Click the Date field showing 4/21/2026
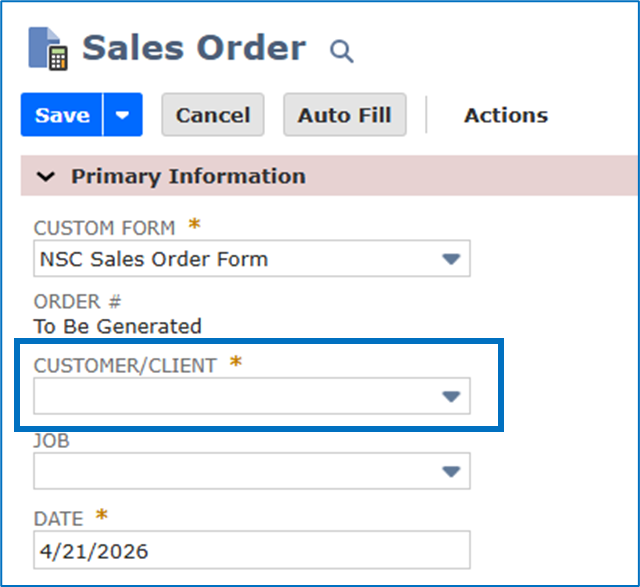This screenshot has width=640, height=587. point(250,550)
